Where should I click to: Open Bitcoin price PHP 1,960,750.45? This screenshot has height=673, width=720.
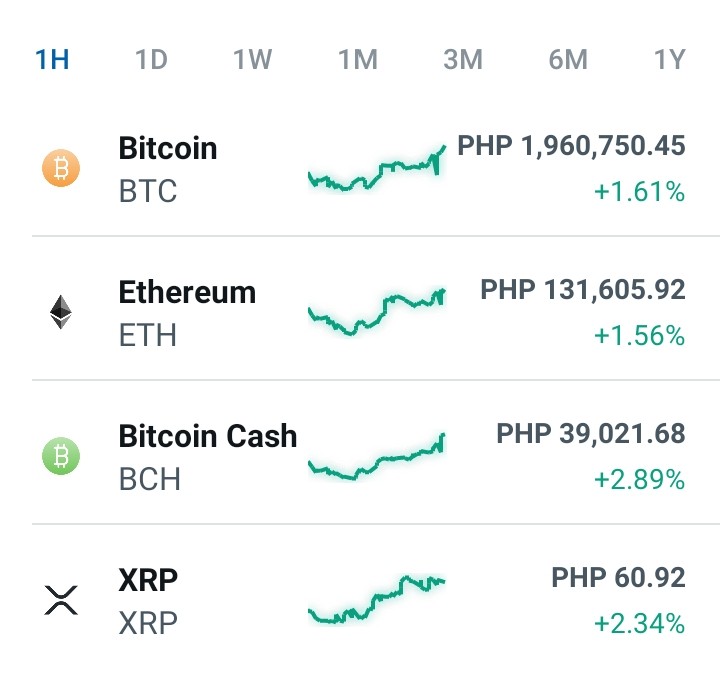click(x=571, y=146)
